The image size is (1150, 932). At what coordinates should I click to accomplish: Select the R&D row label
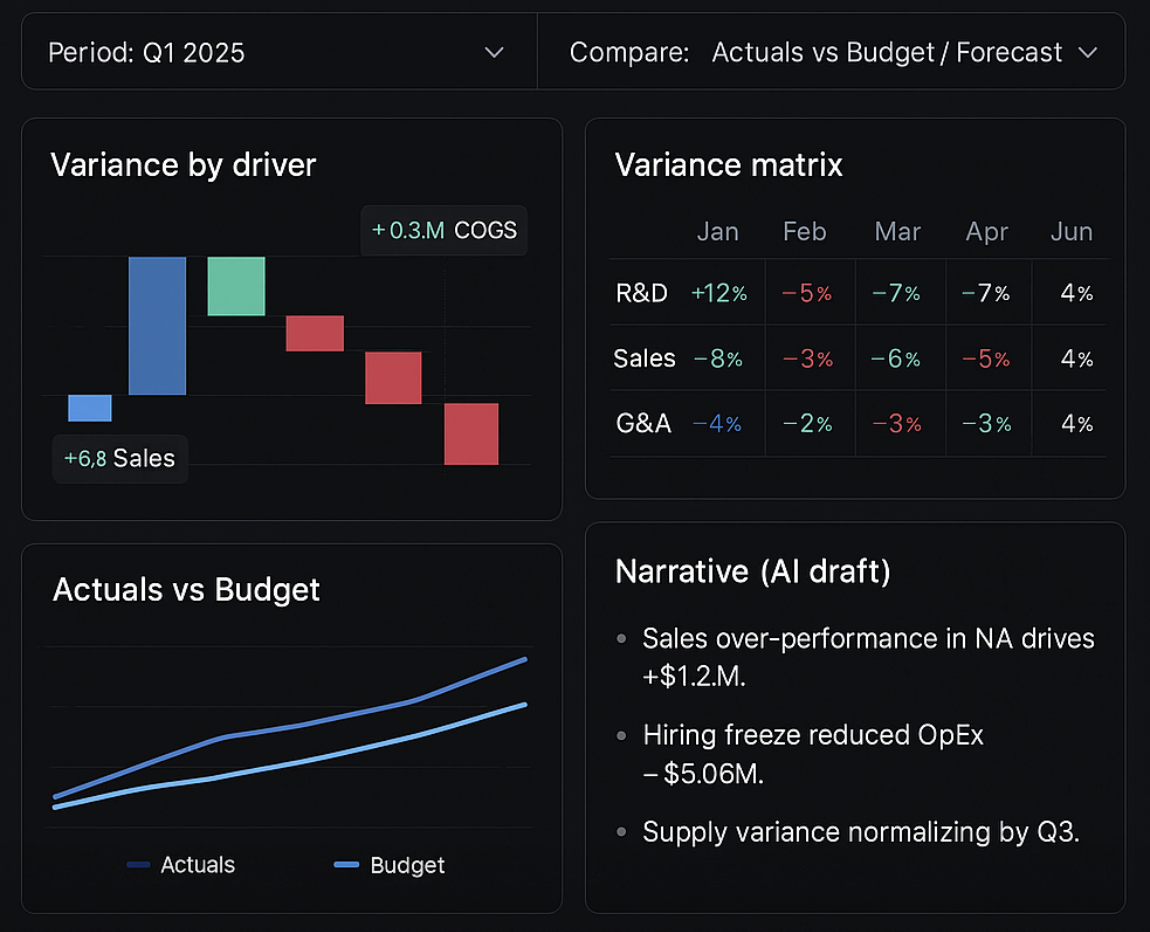[641, 294]
